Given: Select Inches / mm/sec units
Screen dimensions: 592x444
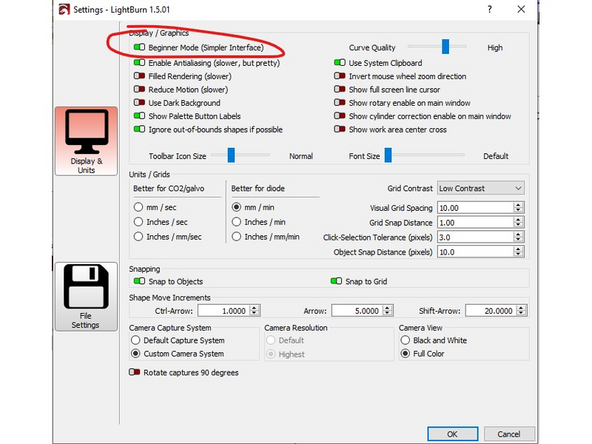Looking at the screenshot, I should coord(138,236).
